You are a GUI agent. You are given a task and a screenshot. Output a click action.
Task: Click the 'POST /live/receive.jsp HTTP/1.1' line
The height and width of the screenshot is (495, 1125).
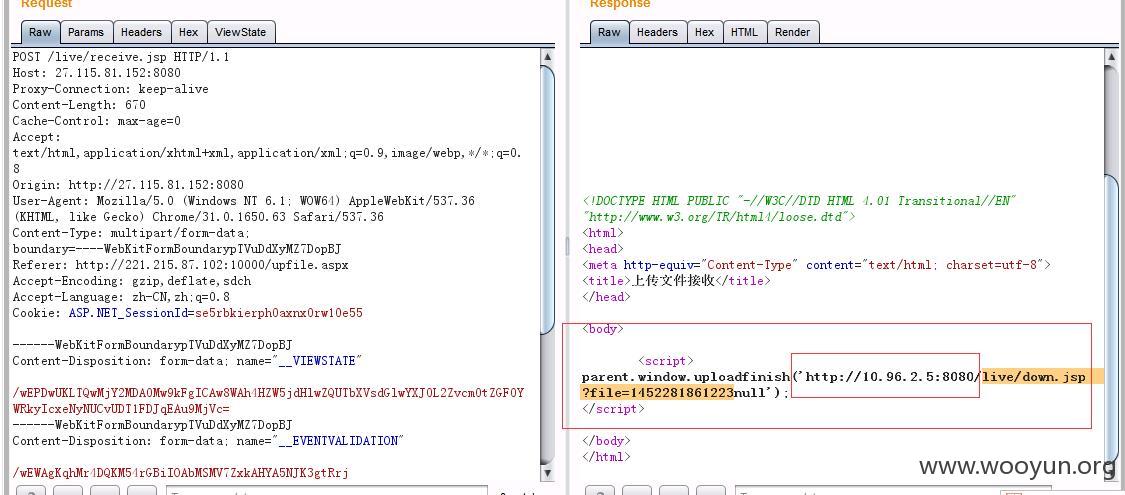pos(121,57)
